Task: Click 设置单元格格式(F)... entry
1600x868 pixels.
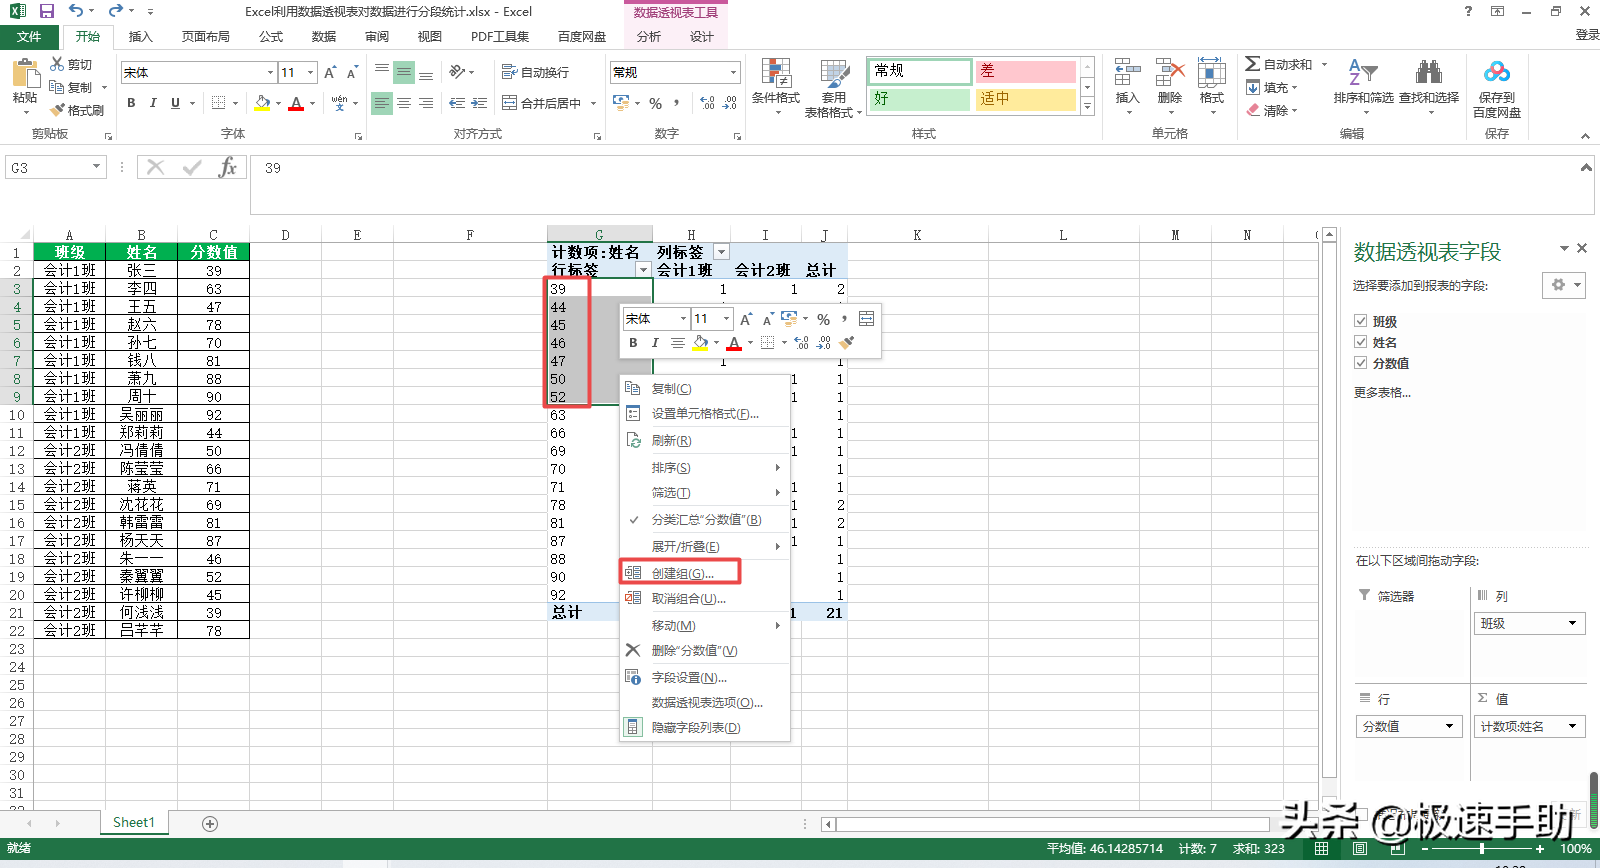Action: coord(705,413)
